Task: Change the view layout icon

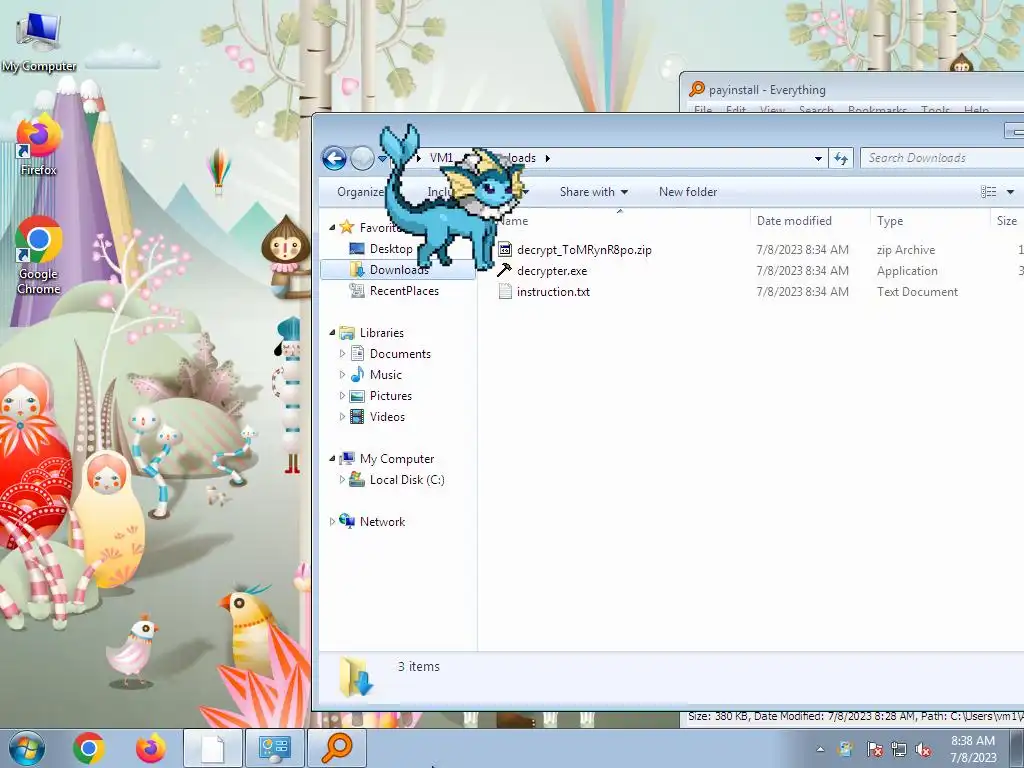Action: pyautogui.click(x=988, y=191)
